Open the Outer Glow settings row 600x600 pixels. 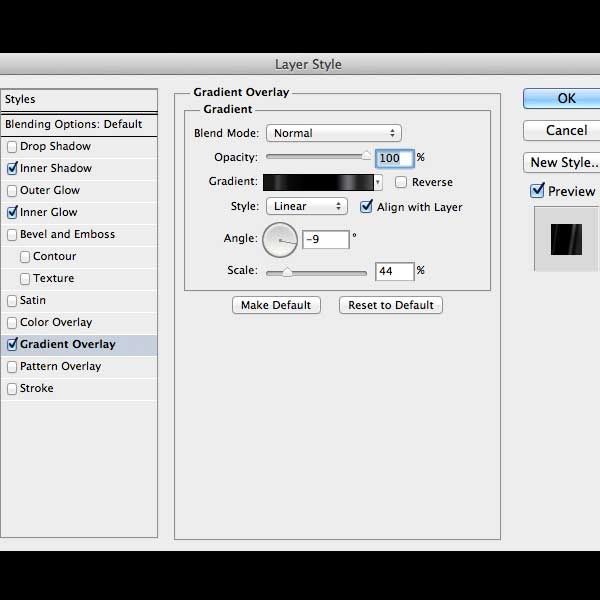coord(79,191)
